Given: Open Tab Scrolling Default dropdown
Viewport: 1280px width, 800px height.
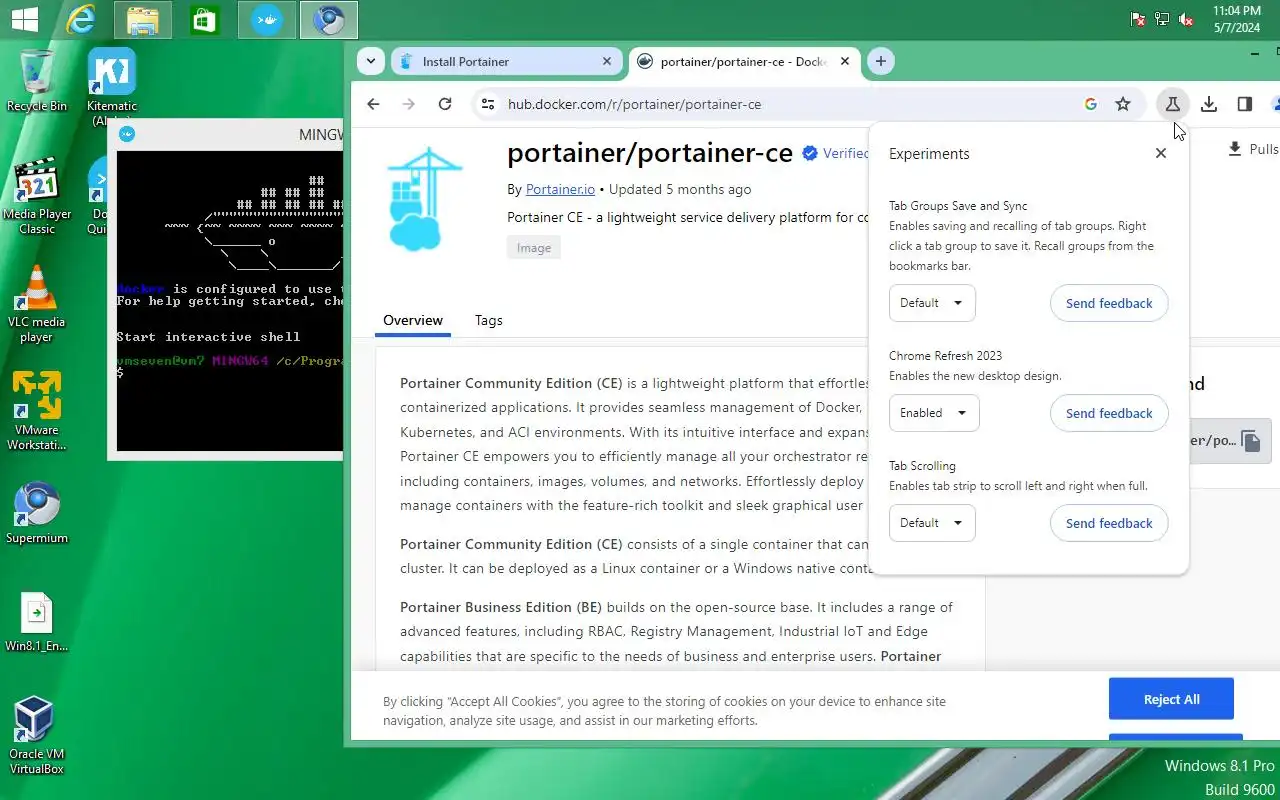Looking at the screenshot, I should [x=932, y=523].
